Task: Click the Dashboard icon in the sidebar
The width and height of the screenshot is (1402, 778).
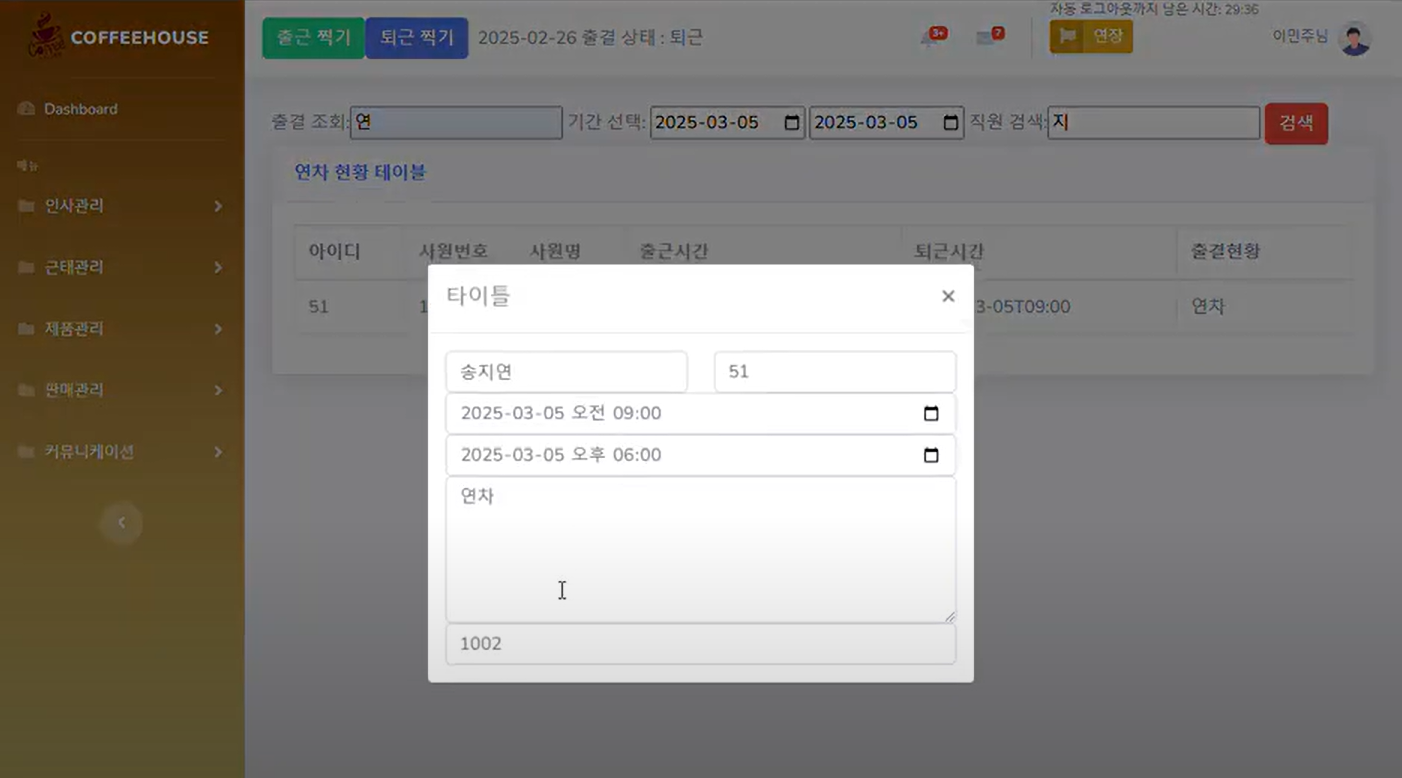Action: pos(27,108)
